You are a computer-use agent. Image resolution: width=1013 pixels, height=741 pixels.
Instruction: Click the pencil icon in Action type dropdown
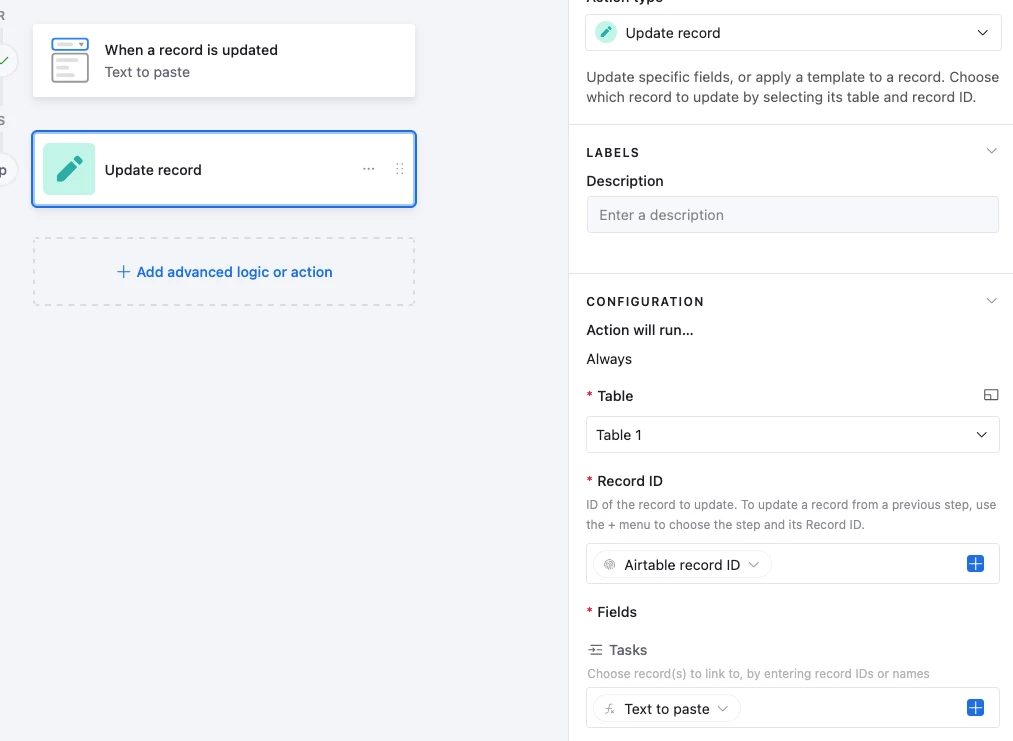(x=605, y=32)
